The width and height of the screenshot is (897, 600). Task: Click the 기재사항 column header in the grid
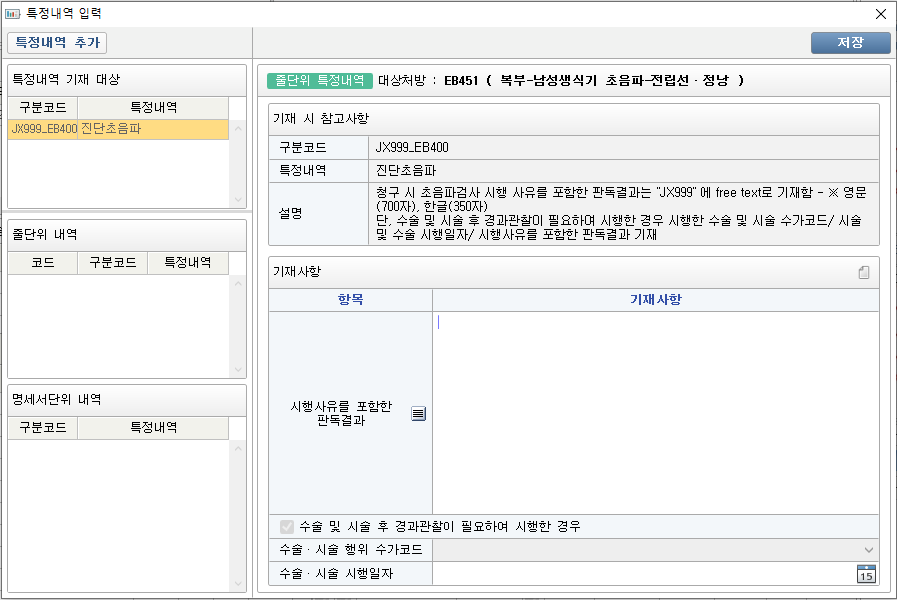(655, 299)
